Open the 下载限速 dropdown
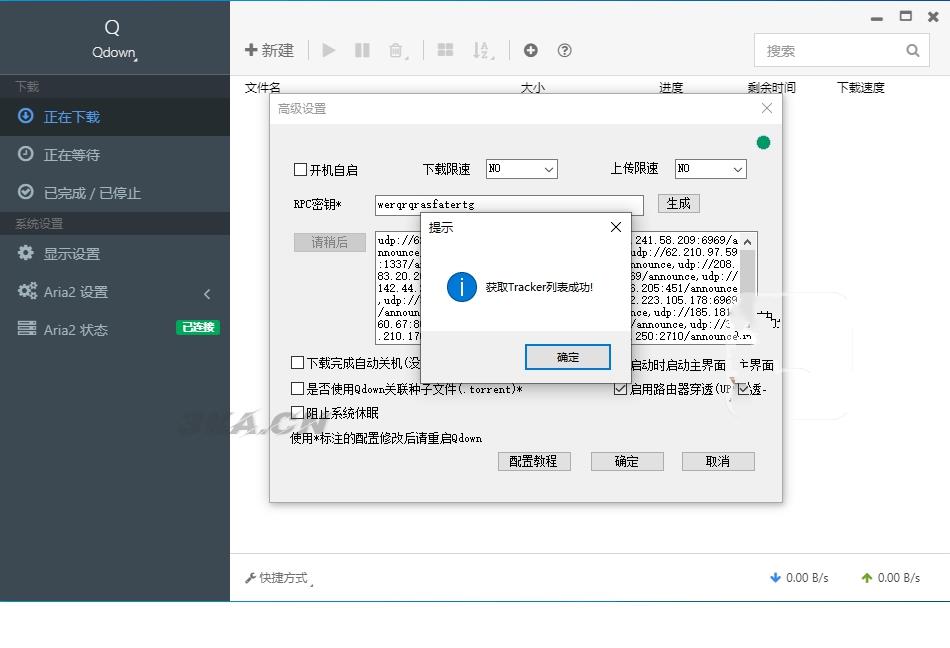 (x=522, y=169)
